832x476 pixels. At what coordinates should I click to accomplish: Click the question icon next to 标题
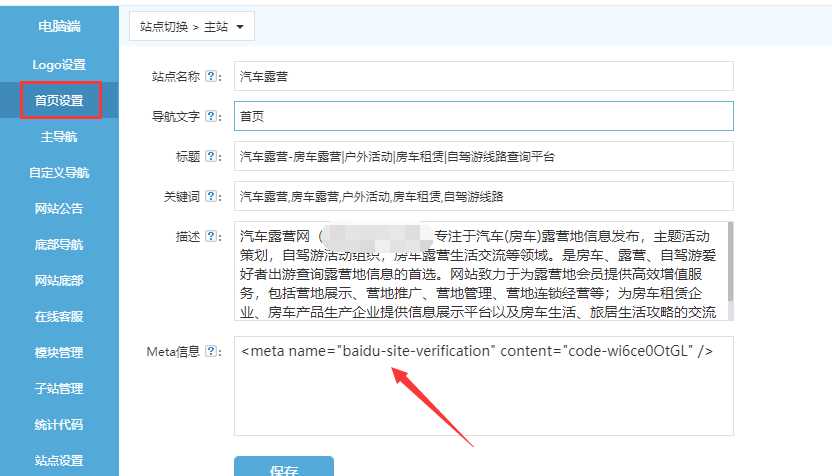tap(211, 157)
